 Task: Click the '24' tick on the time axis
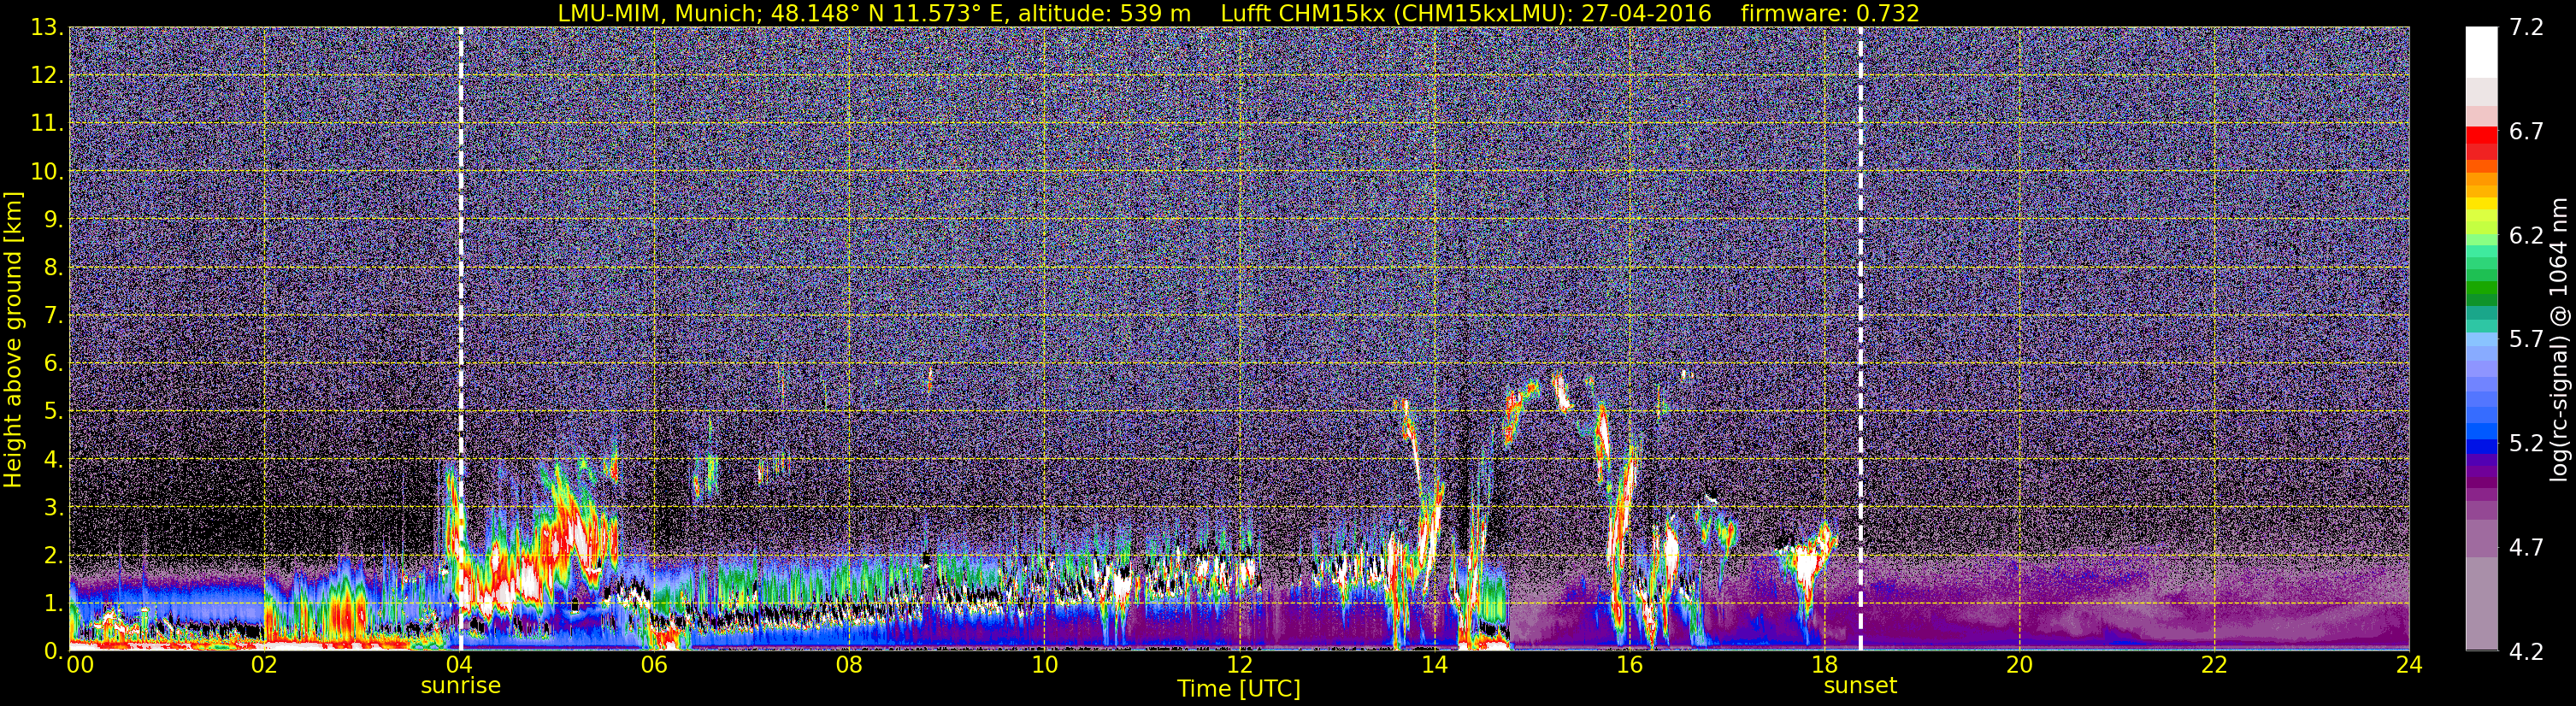pos(2409,665)
